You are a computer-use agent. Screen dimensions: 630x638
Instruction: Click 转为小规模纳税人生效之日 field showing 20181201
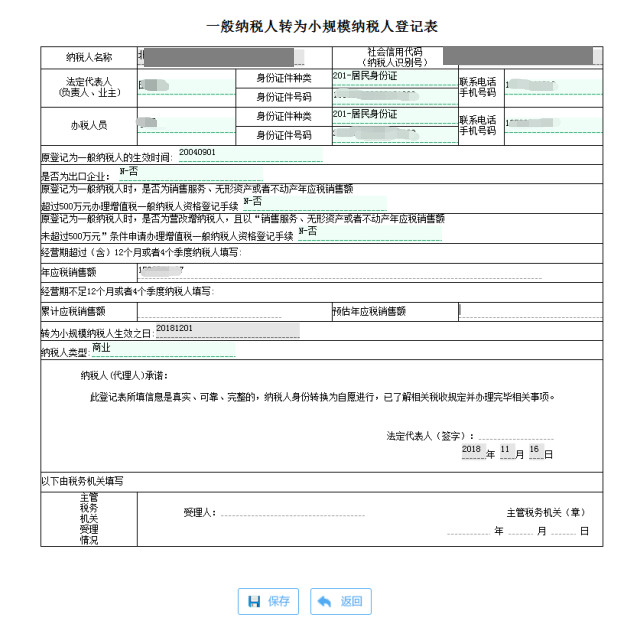point(226,329)
